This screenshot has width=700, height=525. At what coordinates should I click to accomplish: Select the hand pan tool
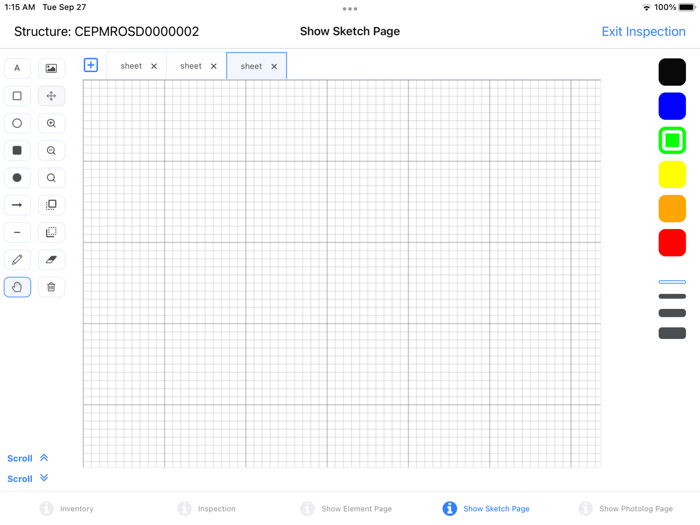coord(17,287)
